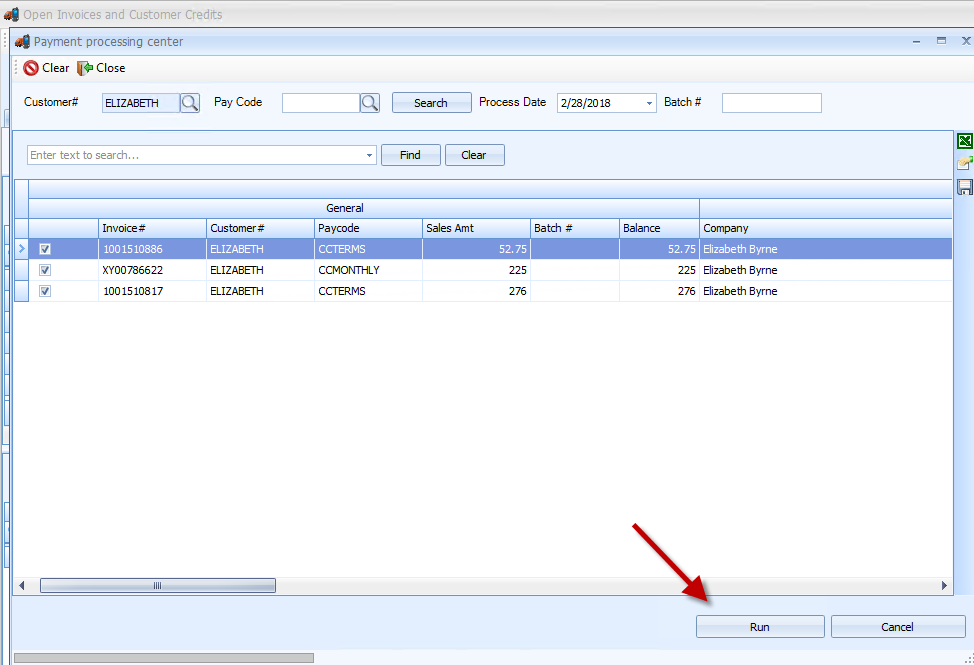
Task: Click the Run button
Action: coord(760,627)
